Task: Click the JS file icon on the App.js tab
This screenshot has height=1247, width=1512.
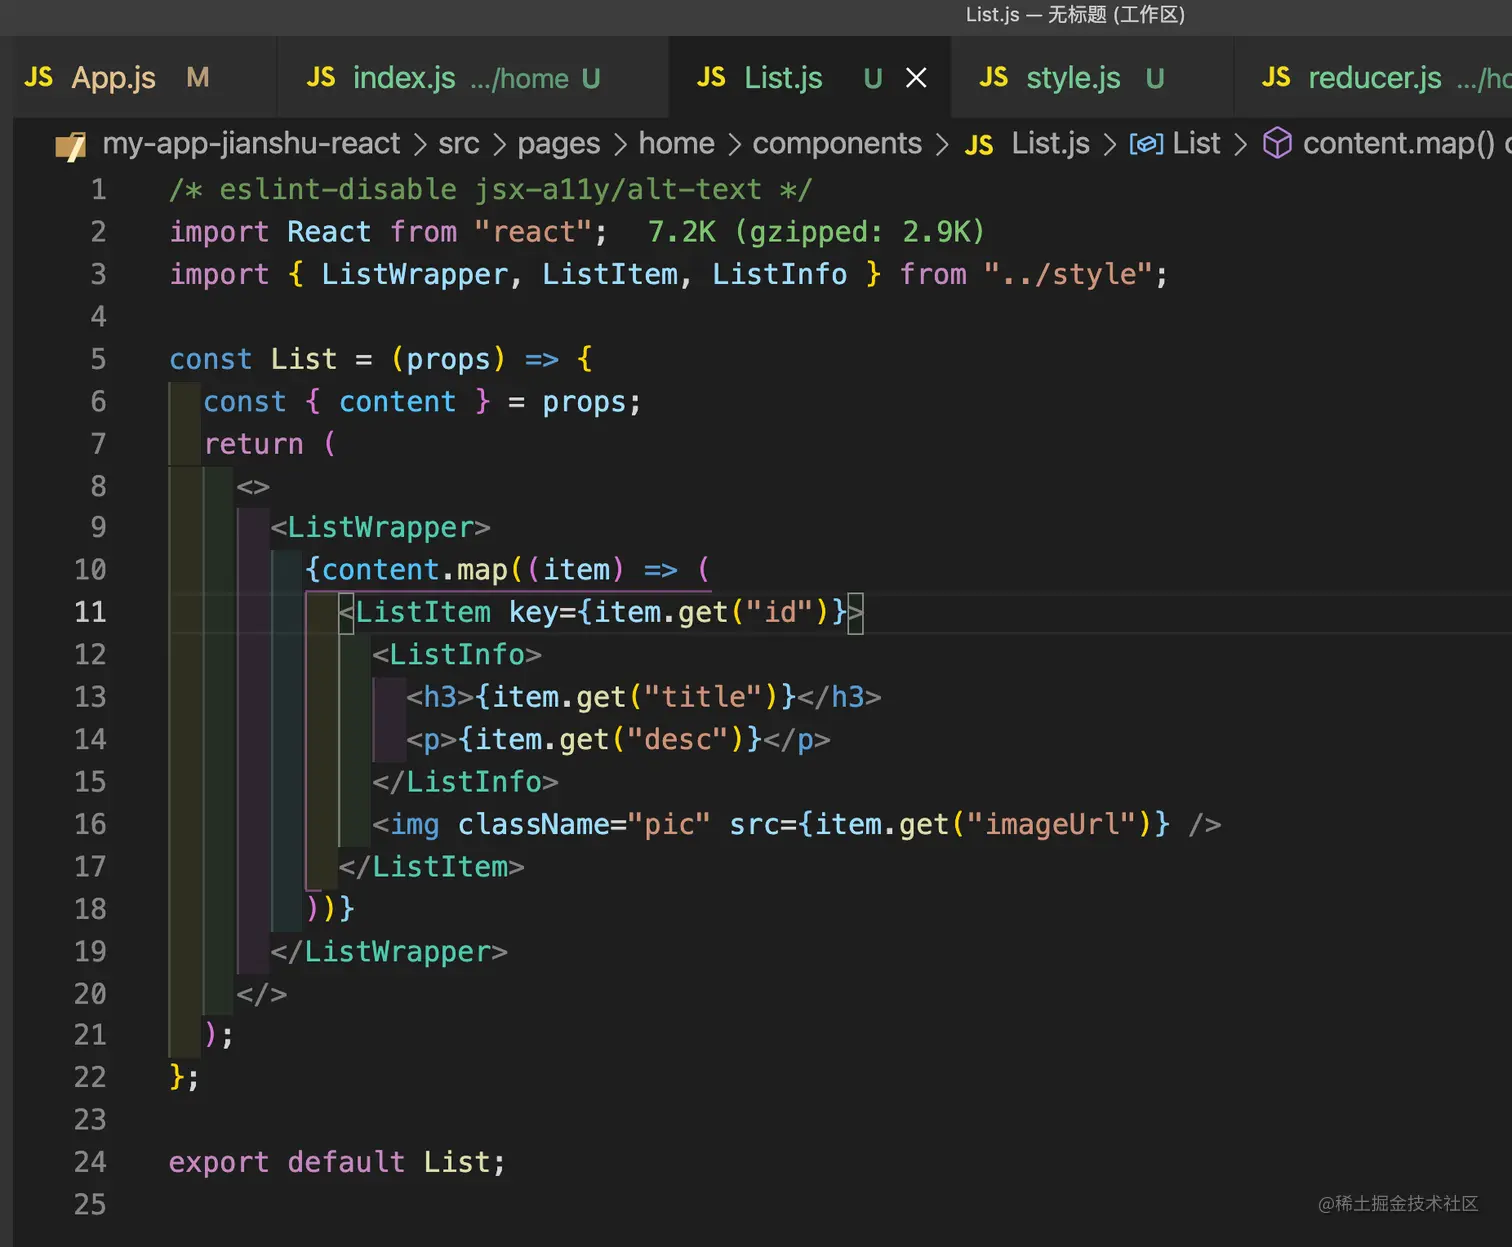Action: click(38, 78)
